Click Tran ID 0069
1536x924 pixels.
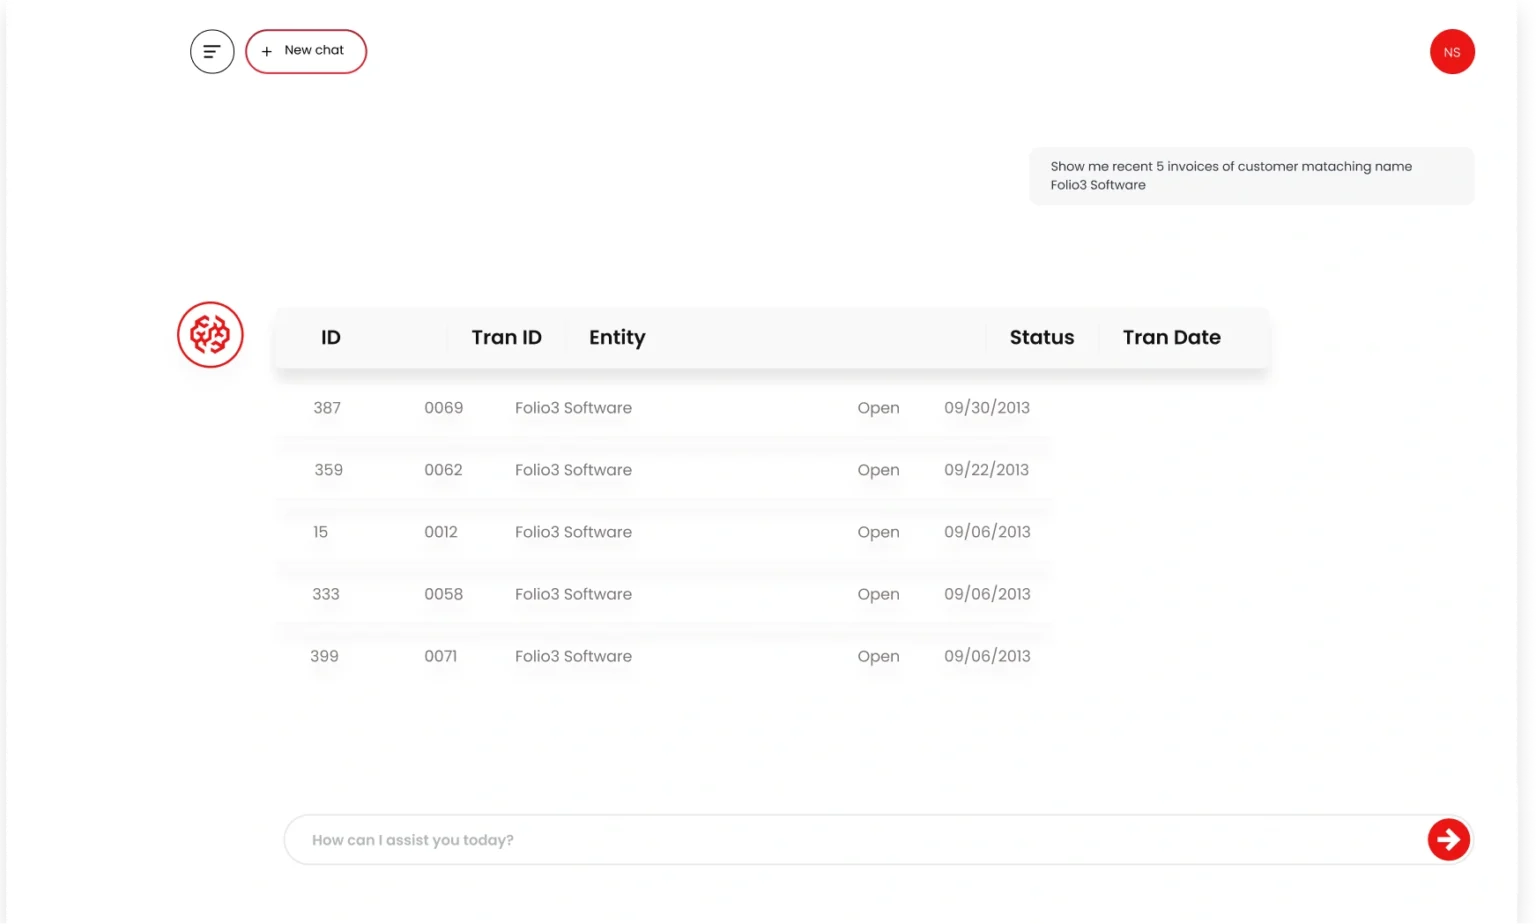point(443,408)
